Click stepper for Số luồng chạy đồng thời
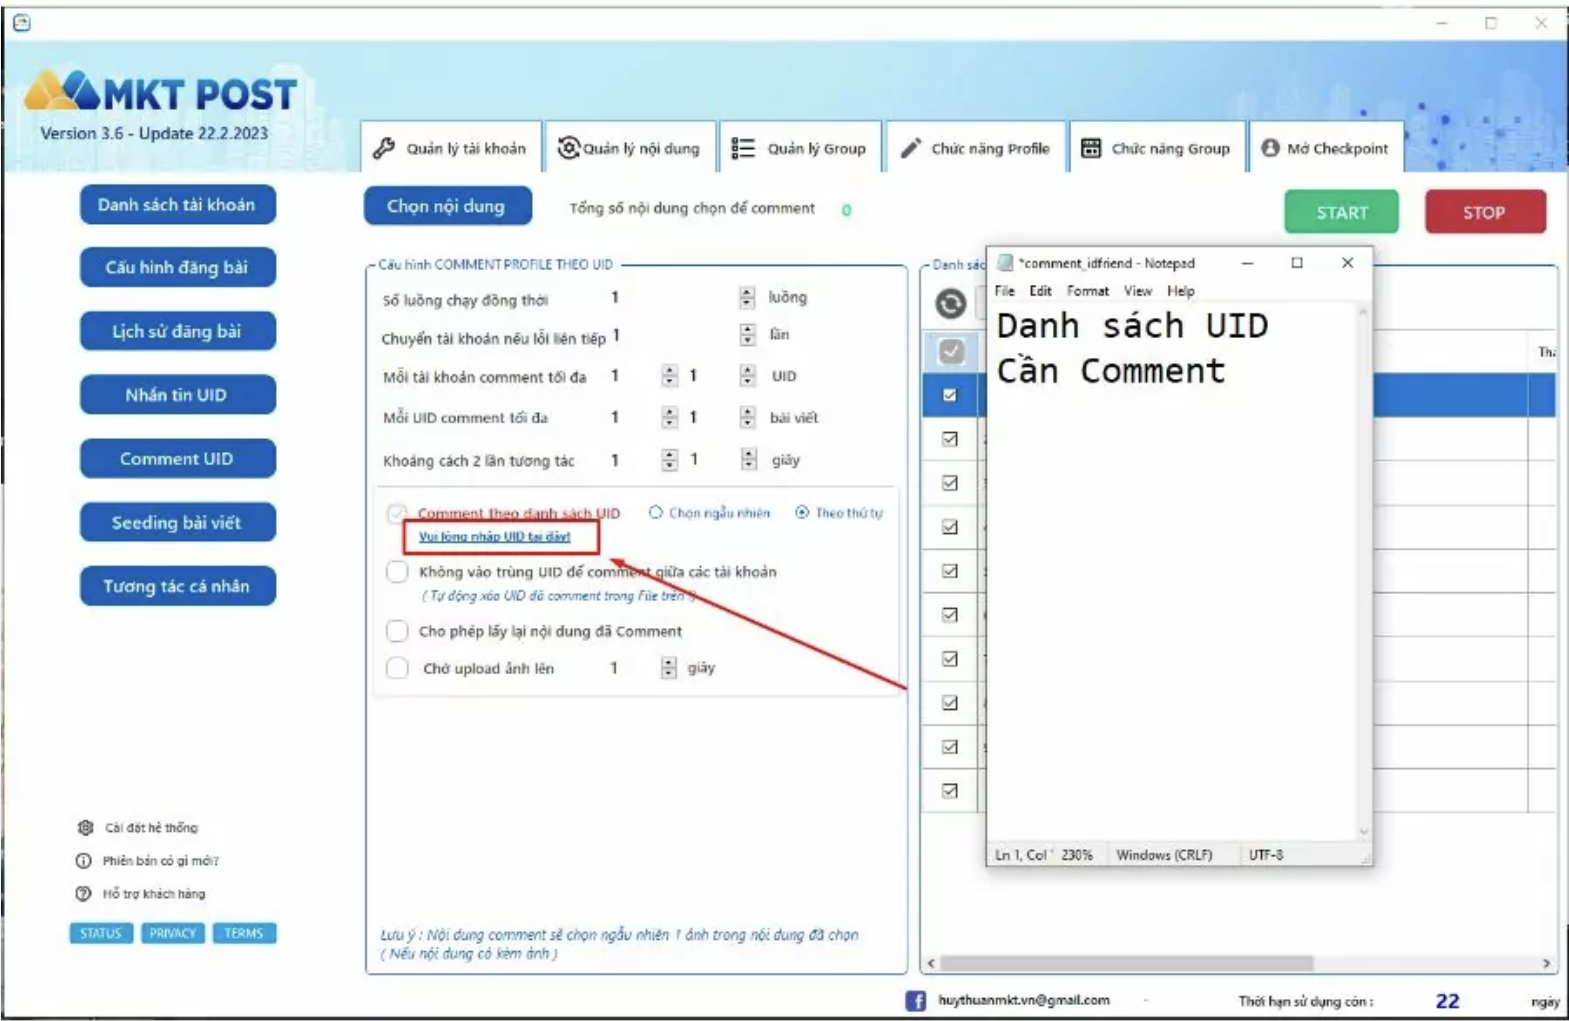Screen dimensions: 1569x1021 [747, 297]
